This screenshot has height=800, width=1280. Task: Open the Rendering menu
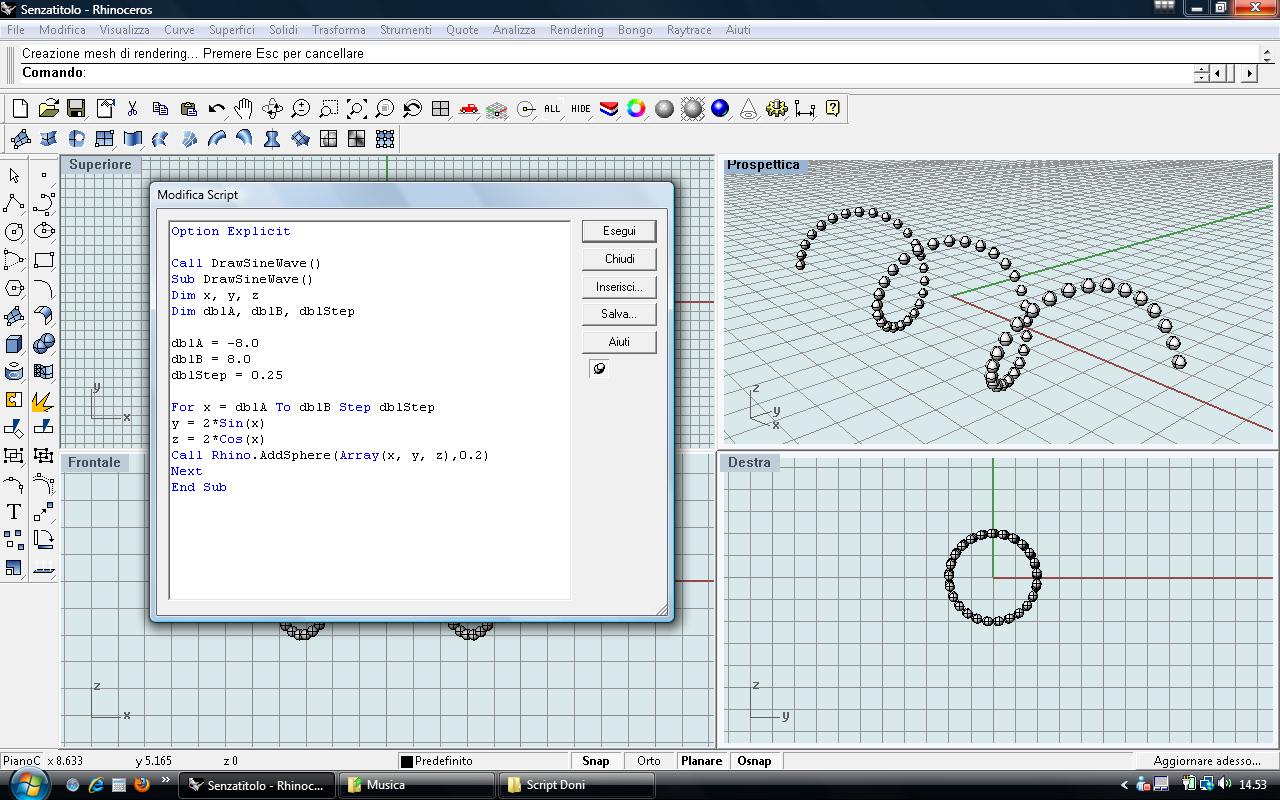(x=576, y=30)
